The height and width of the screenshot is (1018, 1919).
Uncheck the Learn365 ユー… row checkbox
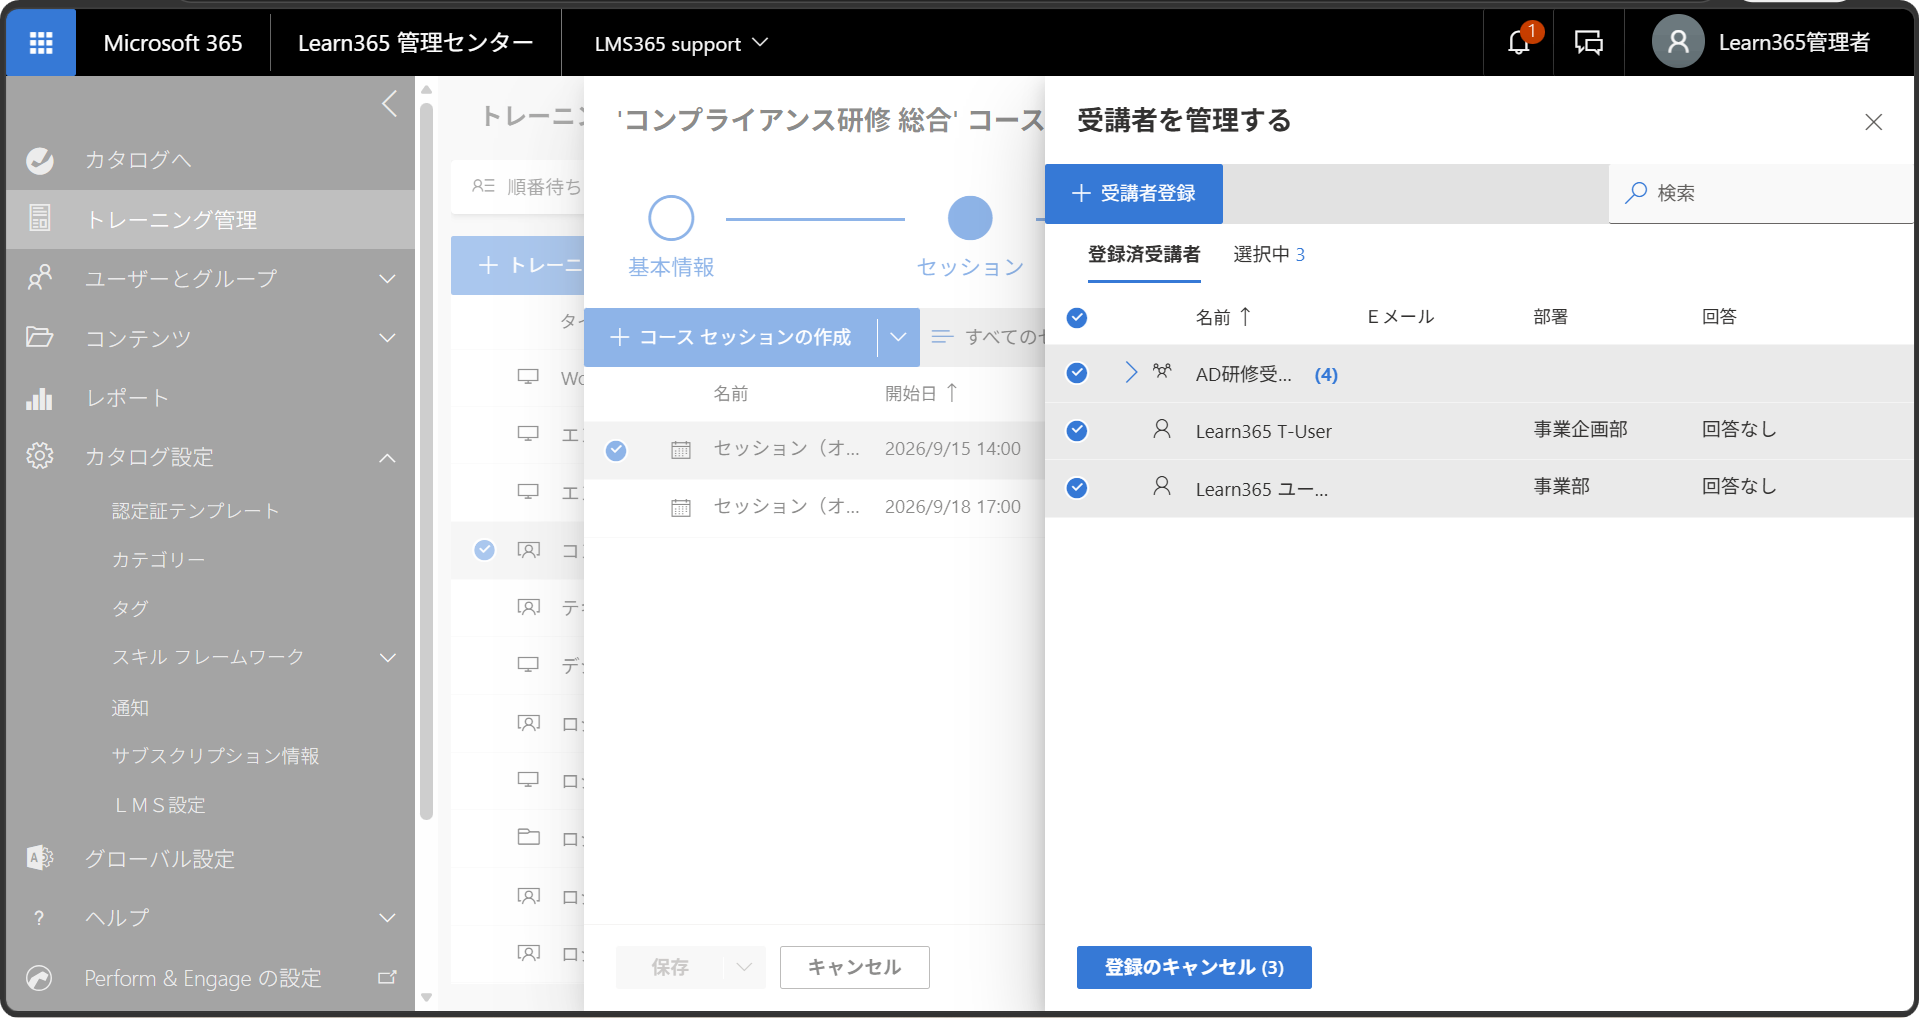[x=1077, y=488]
